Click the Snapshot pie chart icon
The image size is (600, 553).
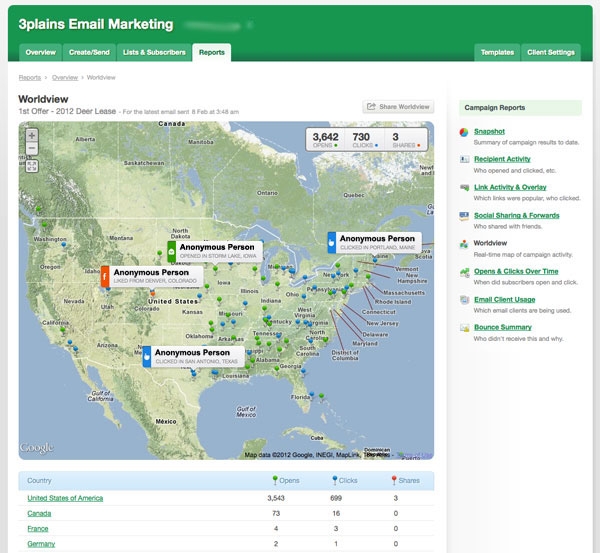pyautogui.click(x=464, y=132)
